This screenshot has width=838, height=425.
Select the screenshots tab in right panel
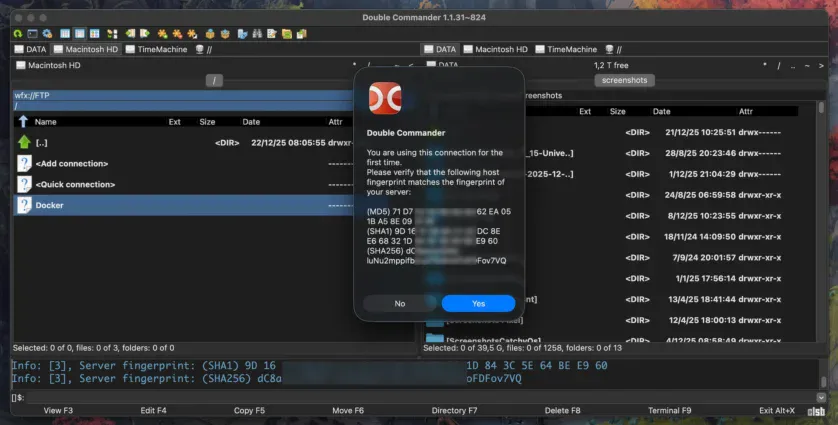(624, 80)
